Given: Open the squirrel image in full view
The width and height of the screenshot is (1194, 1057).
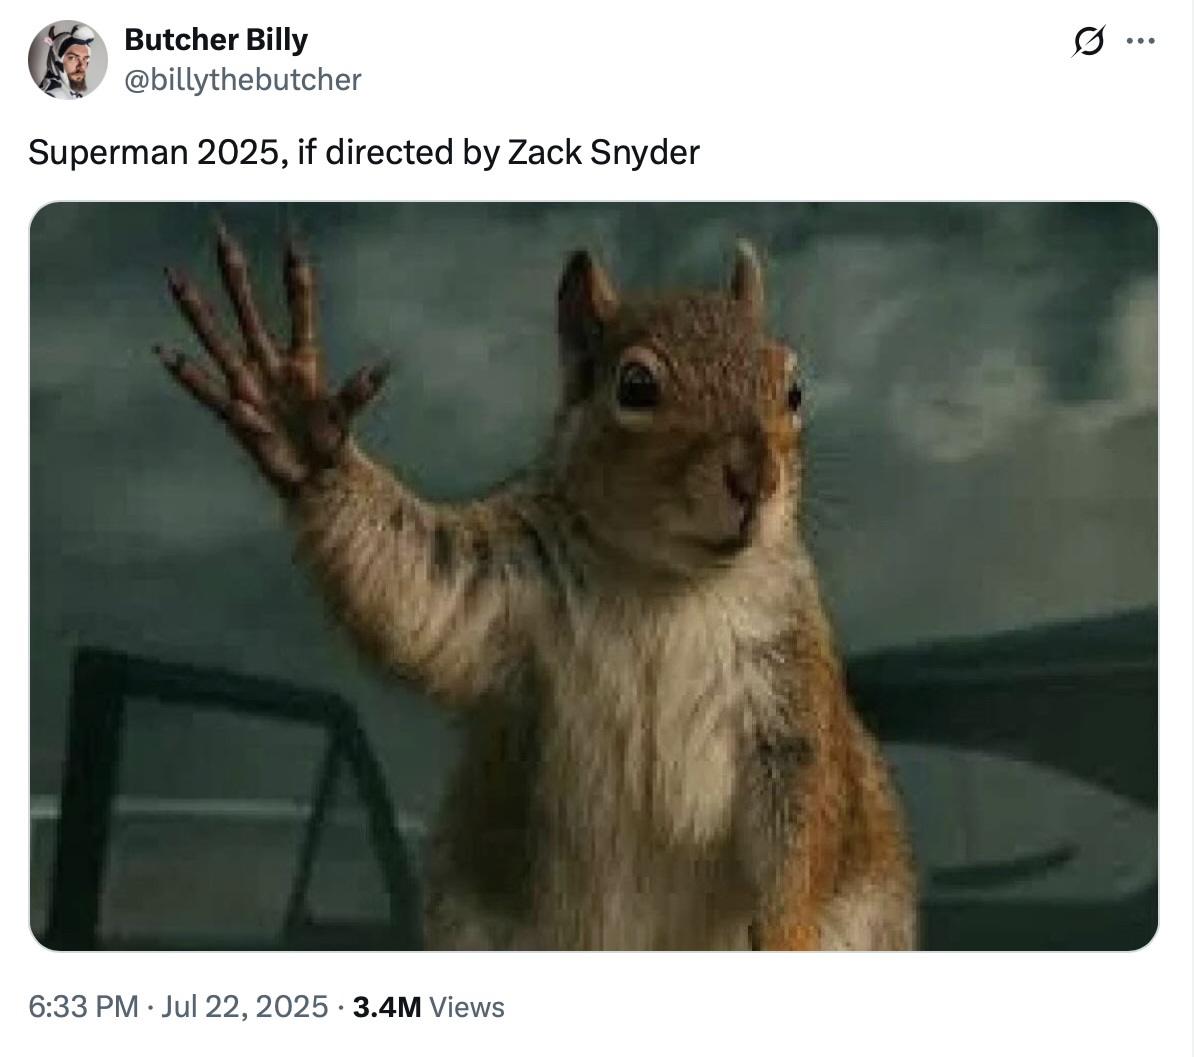Looking at the screenshot, I should (x=594, y=576).
